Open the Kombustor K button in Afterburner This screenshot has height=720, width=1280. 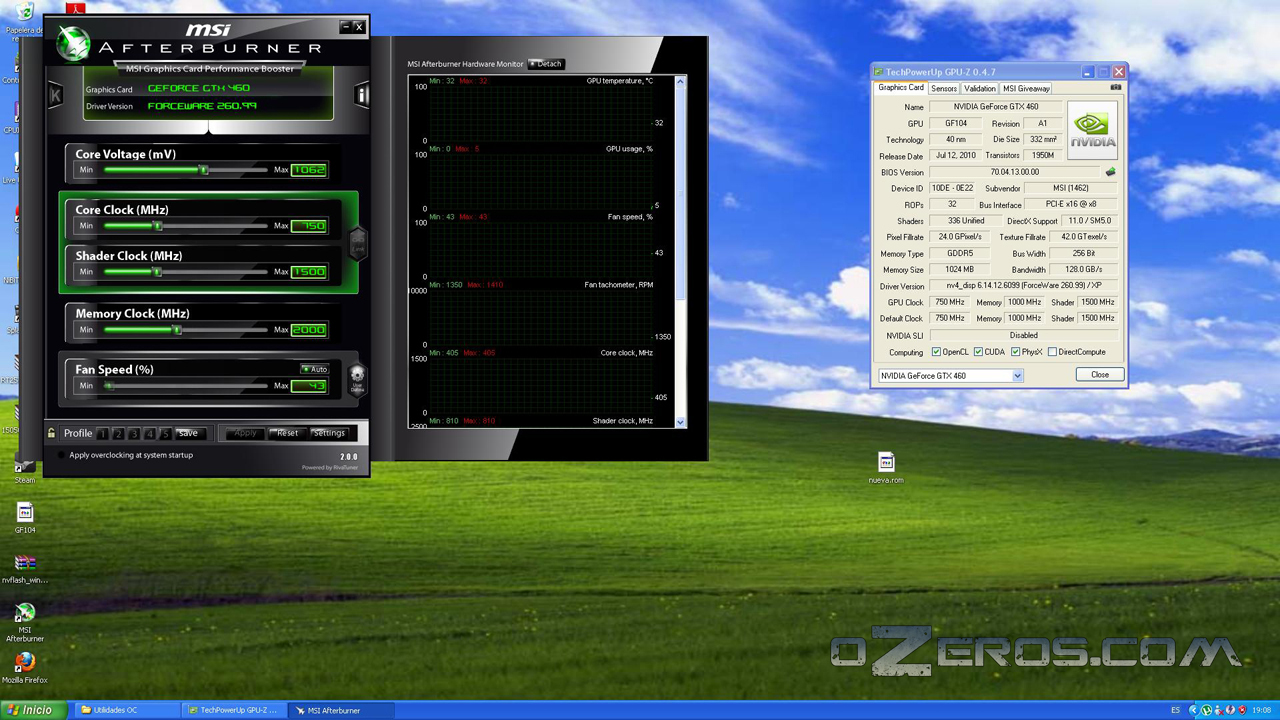pos(56,95)
